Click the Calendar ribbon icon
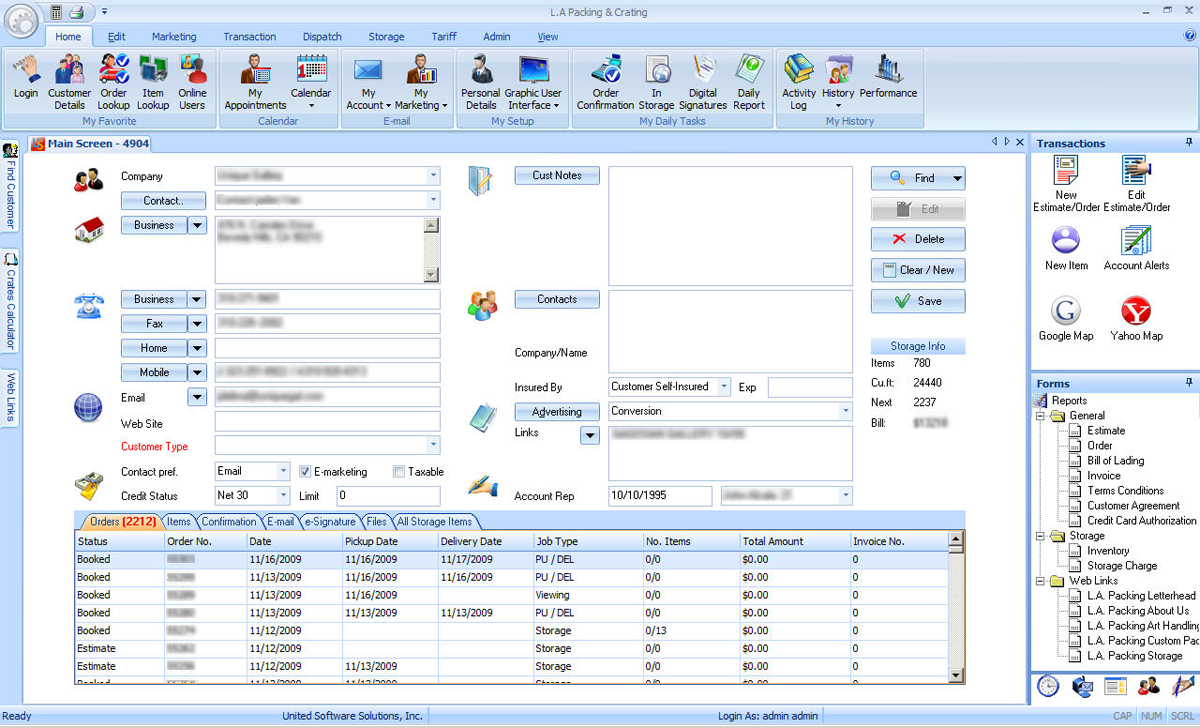Viewport: 1200px width, 728px height. 311,82
